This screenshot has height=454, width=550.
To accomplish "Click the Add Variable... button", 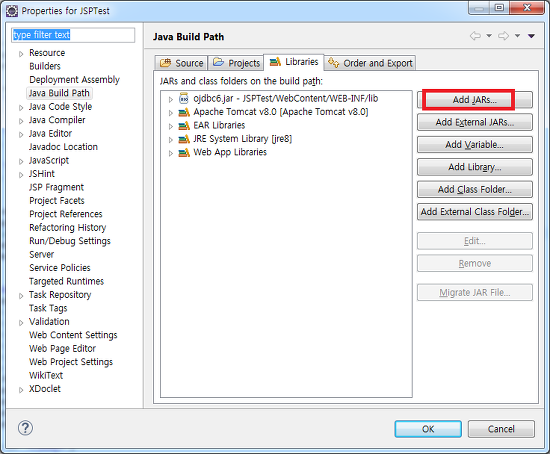I will [475, 145].
